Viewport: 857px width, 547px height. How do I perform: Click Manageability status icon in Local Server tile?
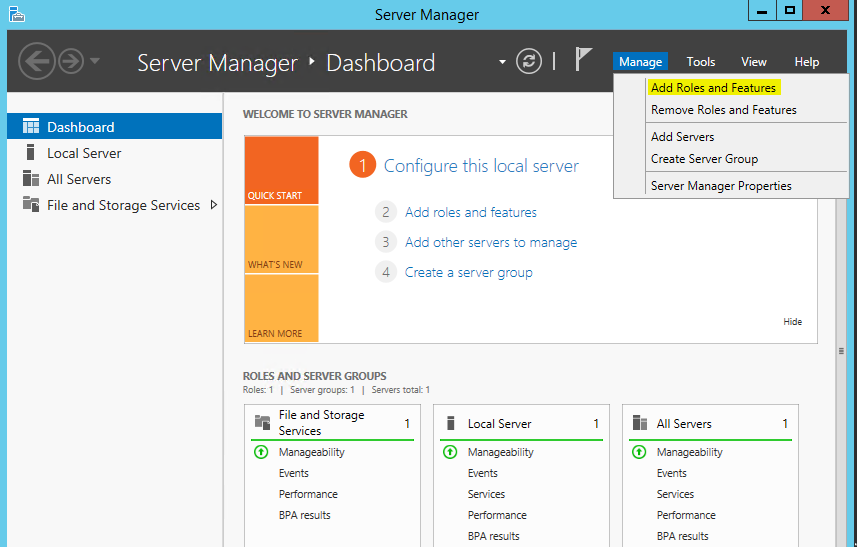[x=450, y=452]
